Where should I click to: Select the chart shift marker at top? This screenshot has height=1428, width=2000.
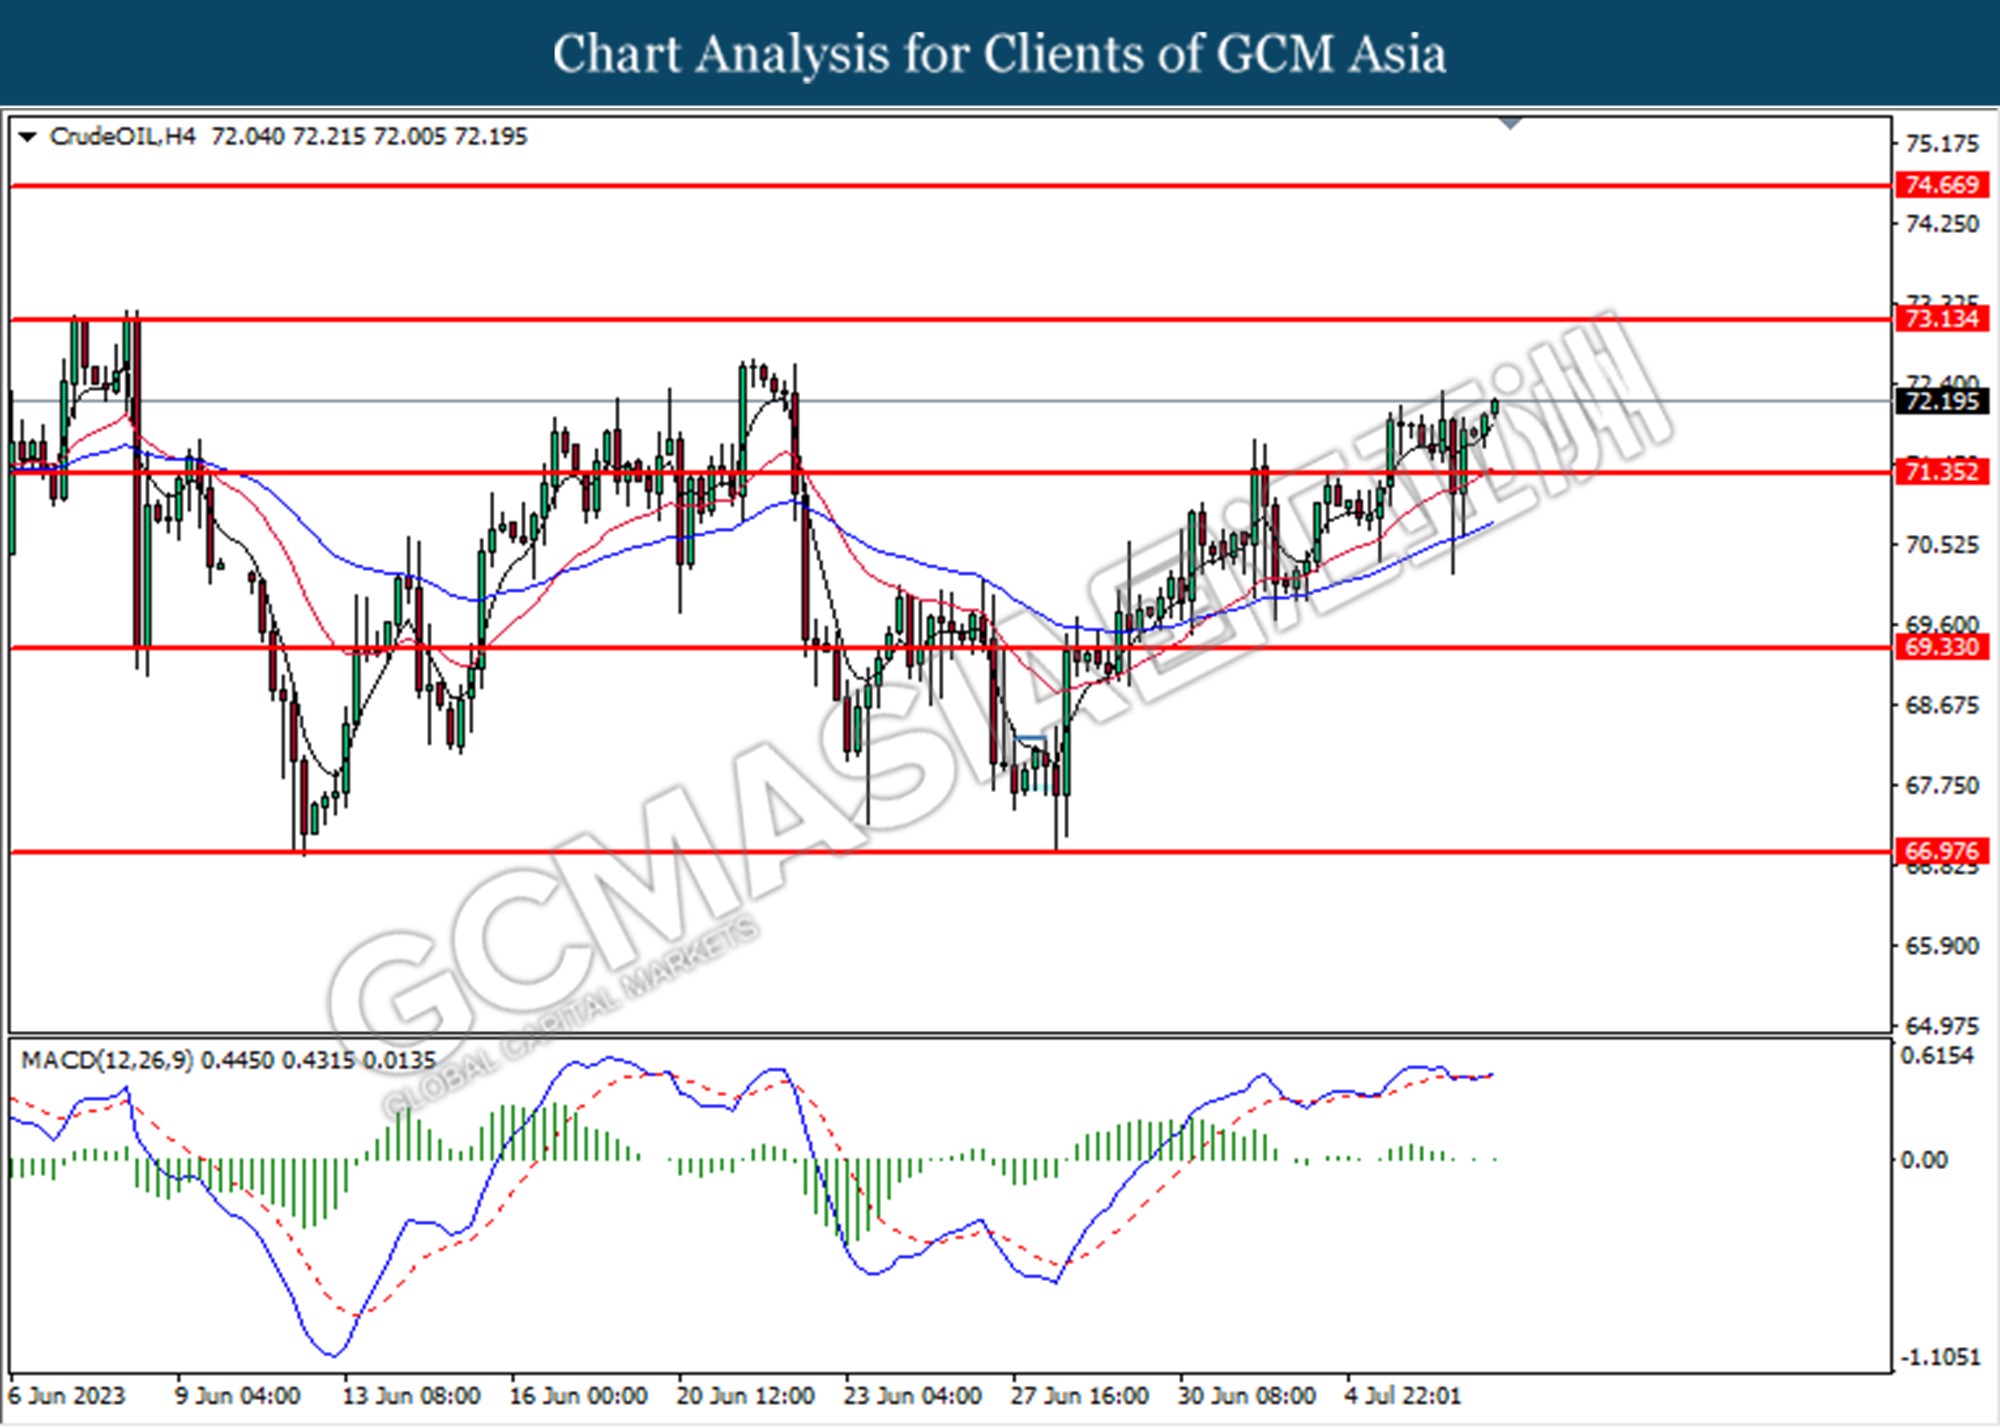pyautogui.click(x=1510, y=124)
